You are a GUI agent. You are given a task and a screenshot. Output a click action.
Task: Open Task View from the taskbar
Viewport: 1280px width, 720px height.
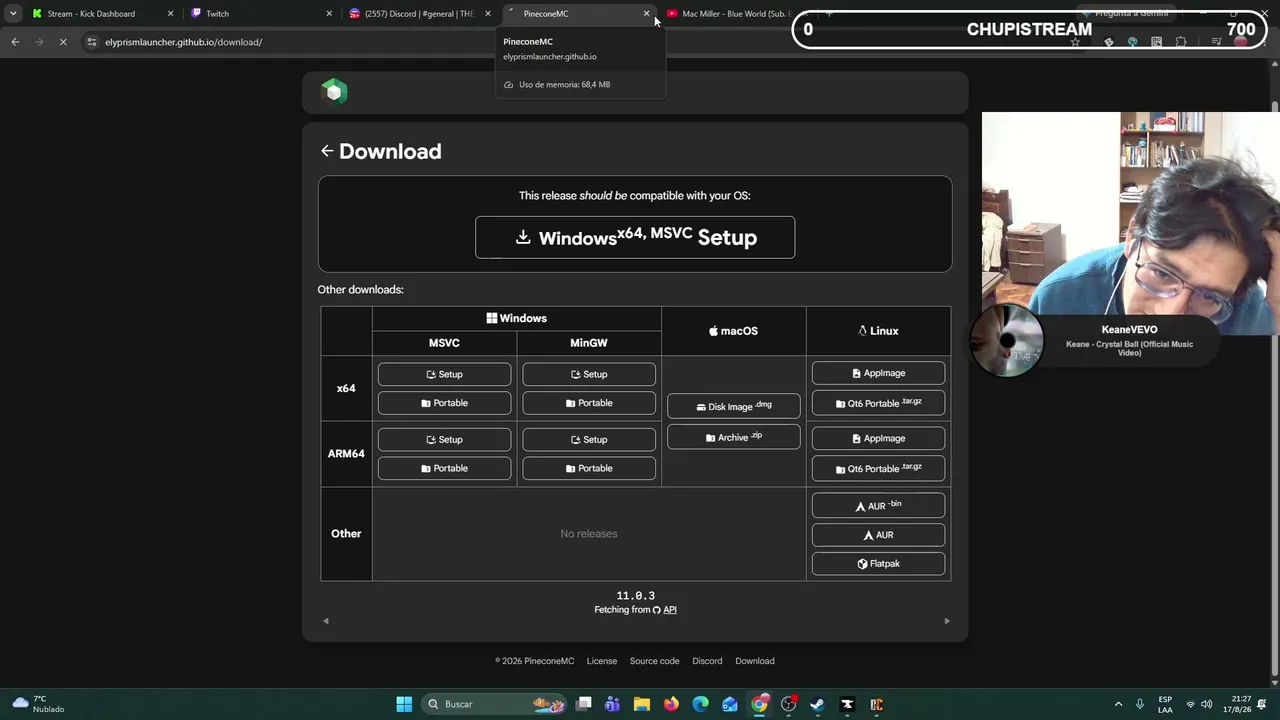point(584,704)
